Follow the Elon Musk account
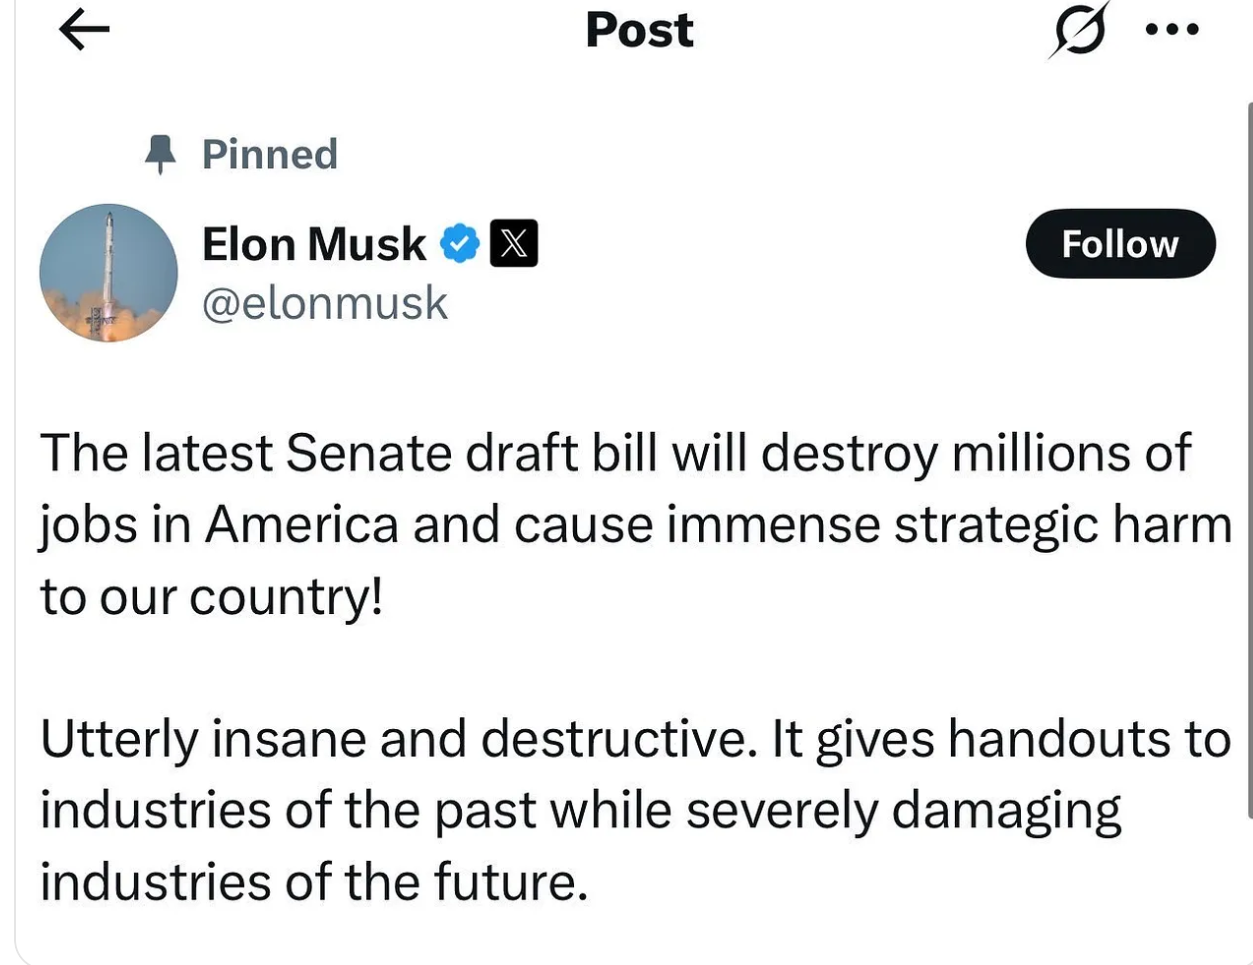 tap(1120, 243)
